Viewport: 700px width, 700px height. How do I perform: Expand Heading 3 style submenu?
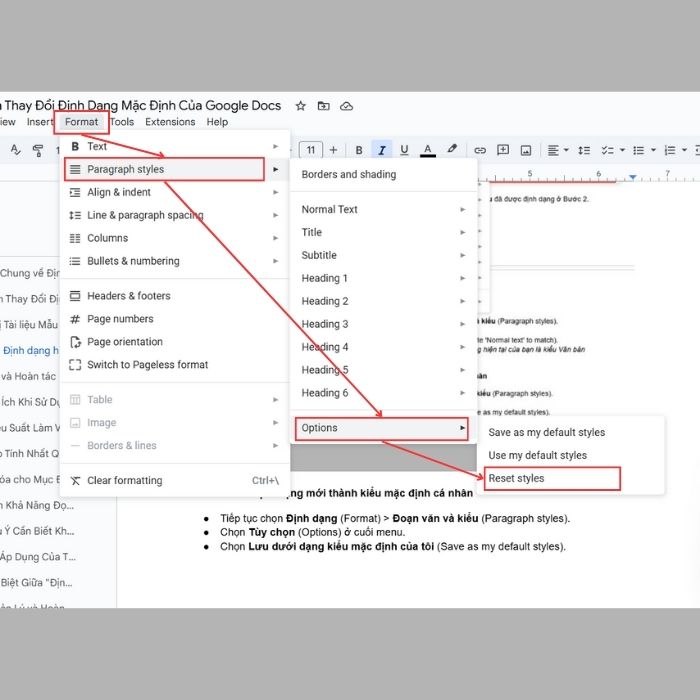[383, 324]
